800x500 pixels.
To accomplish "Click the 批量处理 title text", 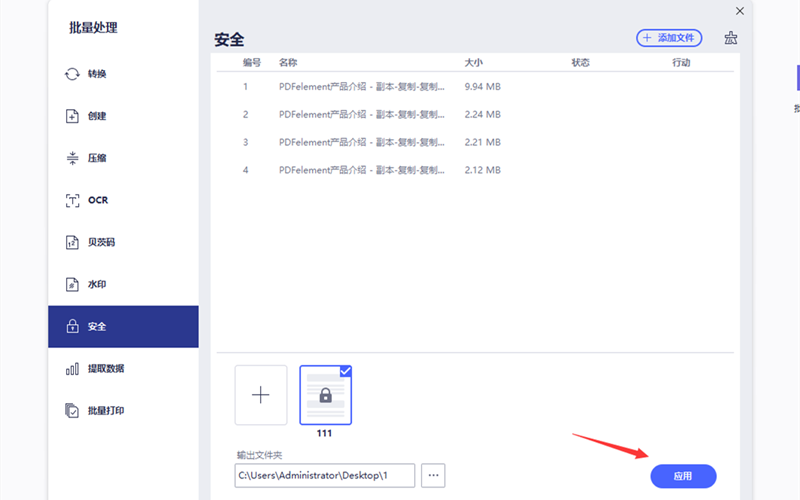I will tap(93, 28).
